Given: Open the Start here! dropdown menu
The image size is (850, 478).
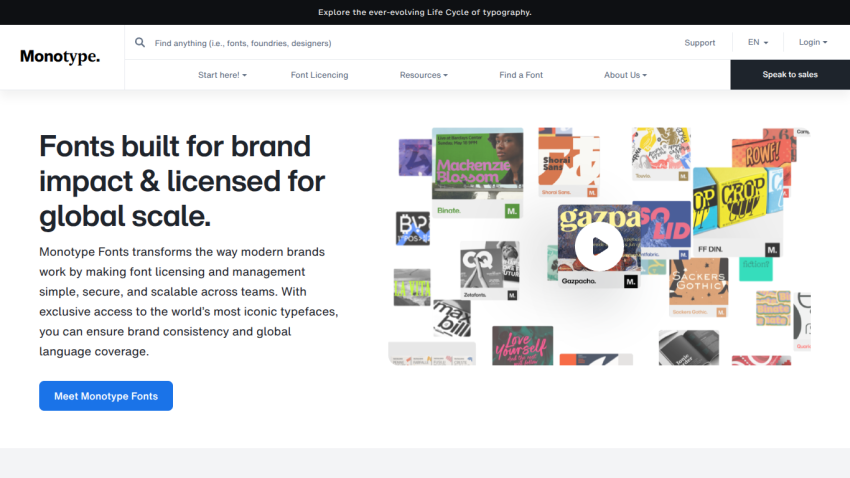Looking at the screenshot, I should 222,75.
